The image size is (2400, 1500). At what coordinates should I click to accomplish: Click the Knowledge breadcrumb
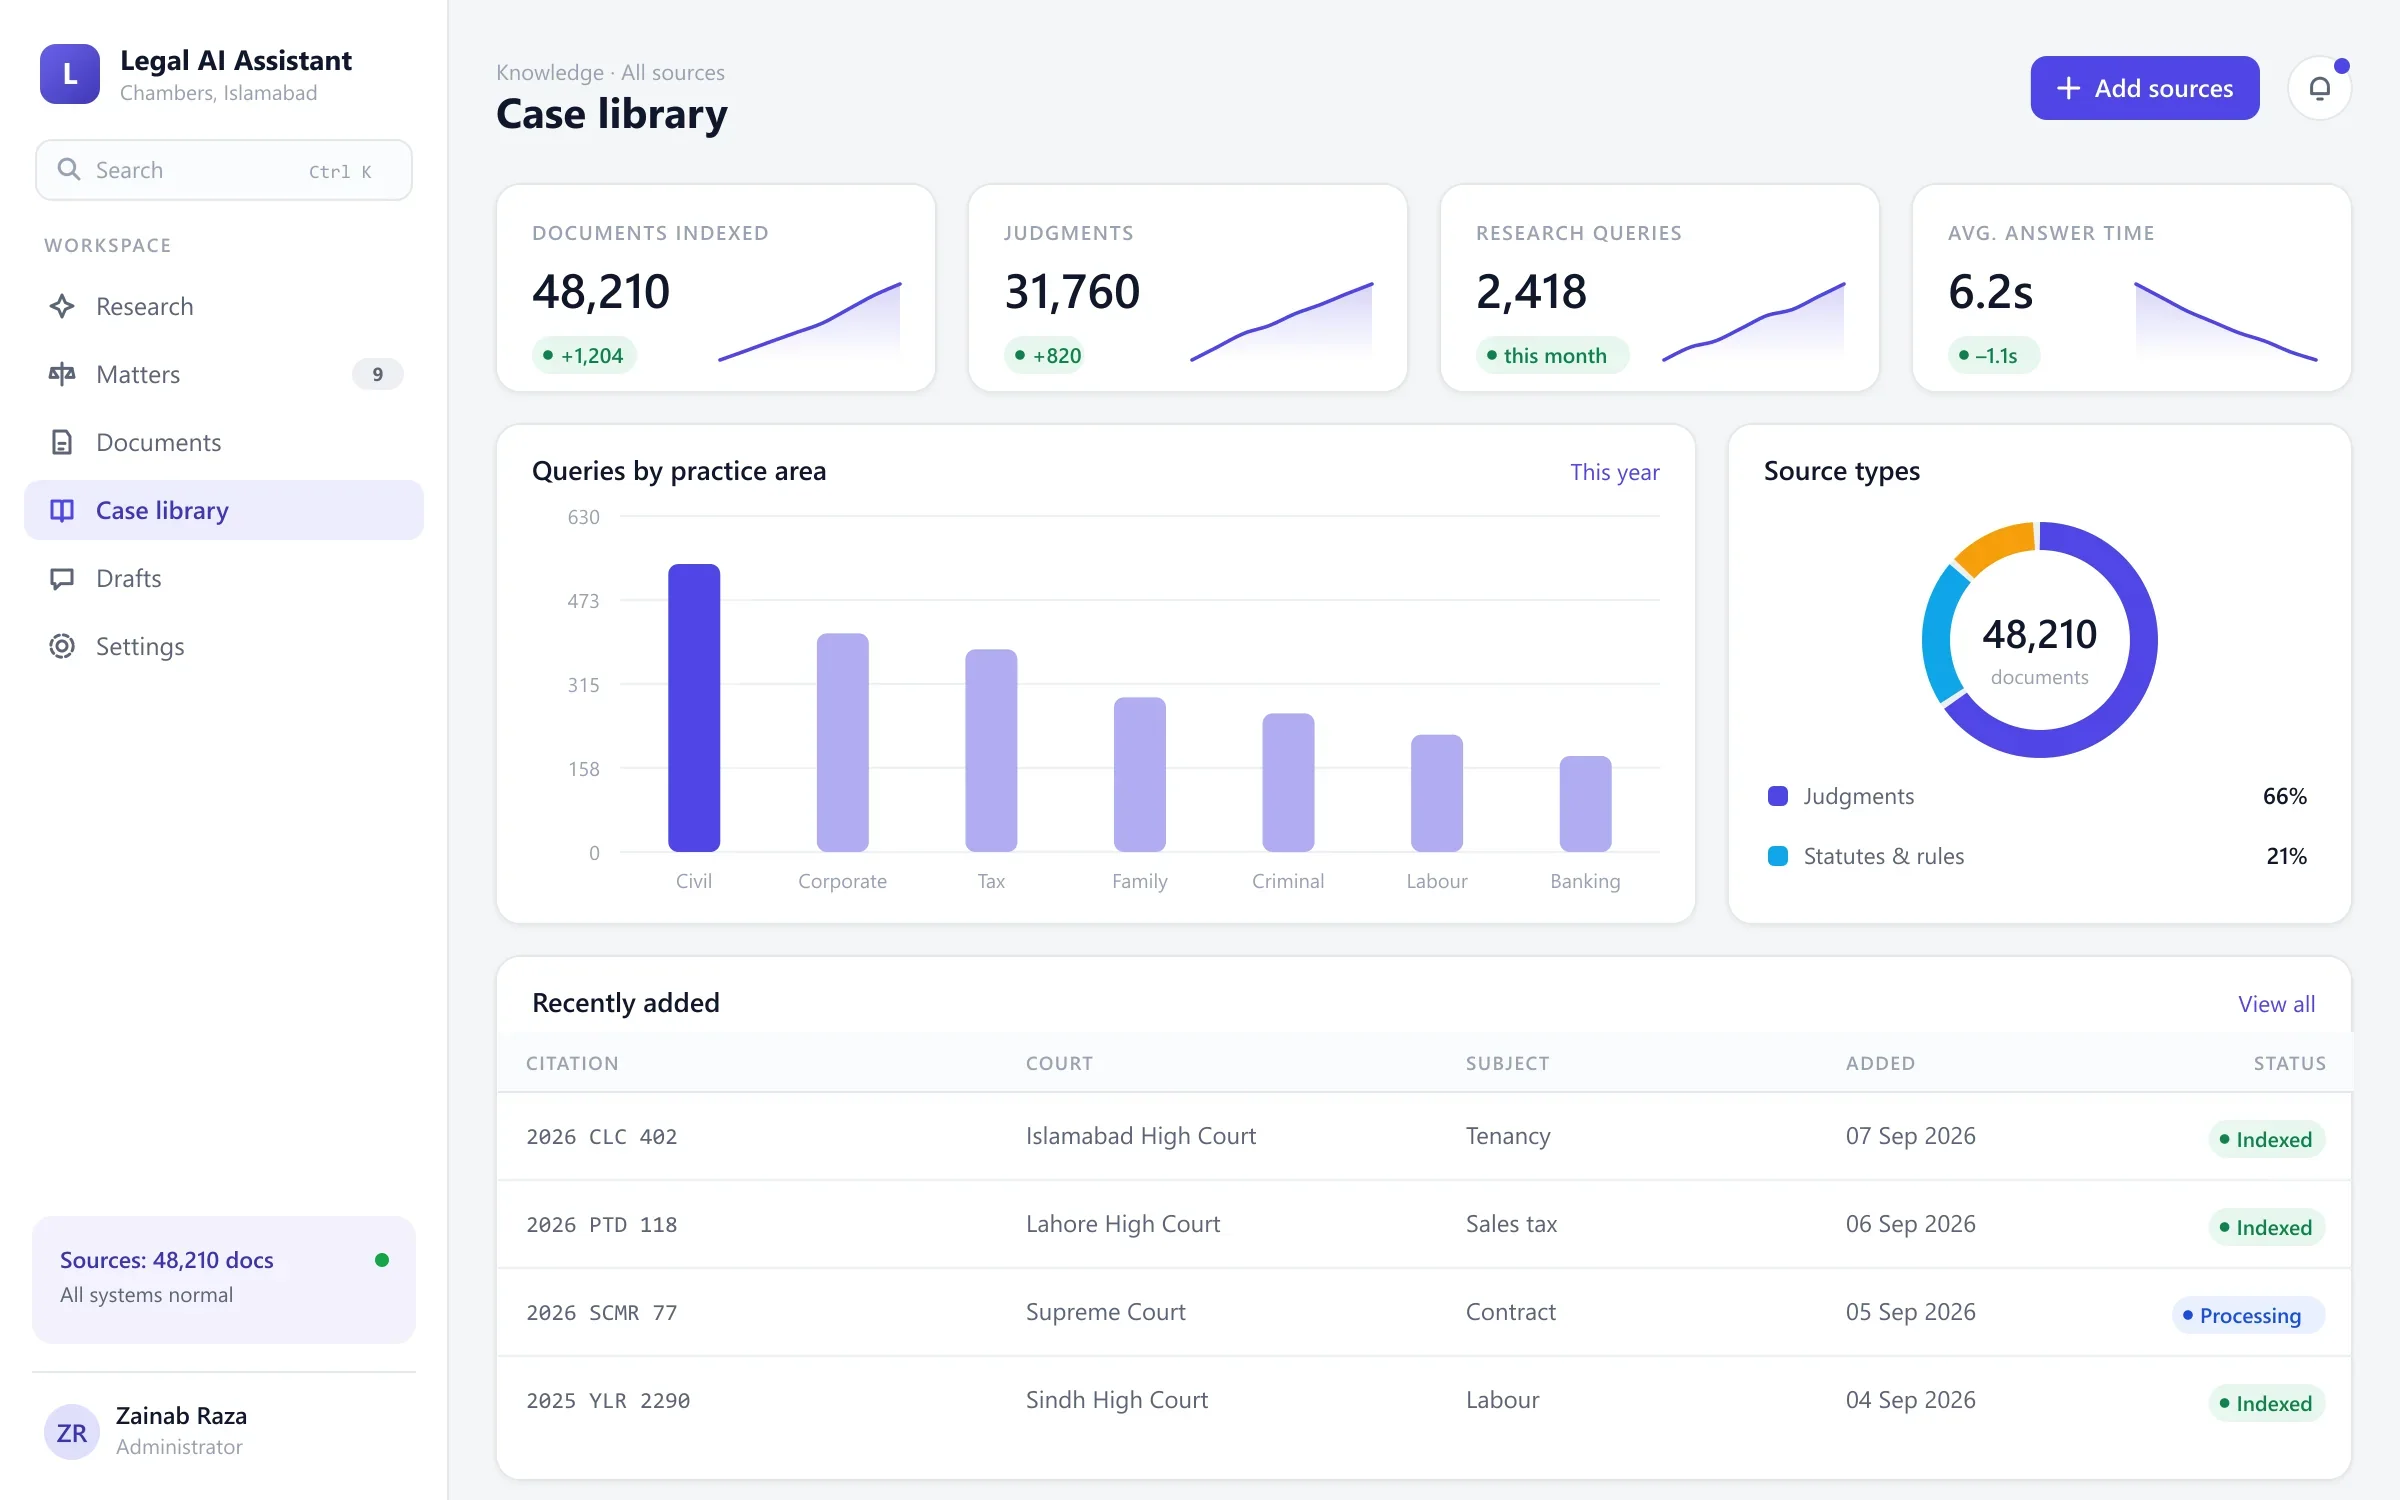[550, 72]
